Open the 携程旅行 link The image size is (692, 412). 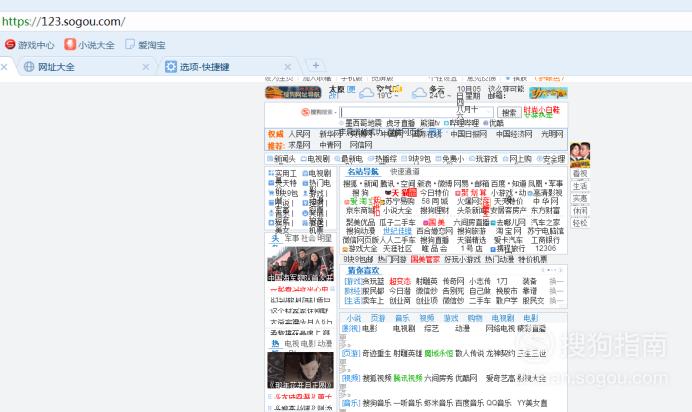pos(508,248)
